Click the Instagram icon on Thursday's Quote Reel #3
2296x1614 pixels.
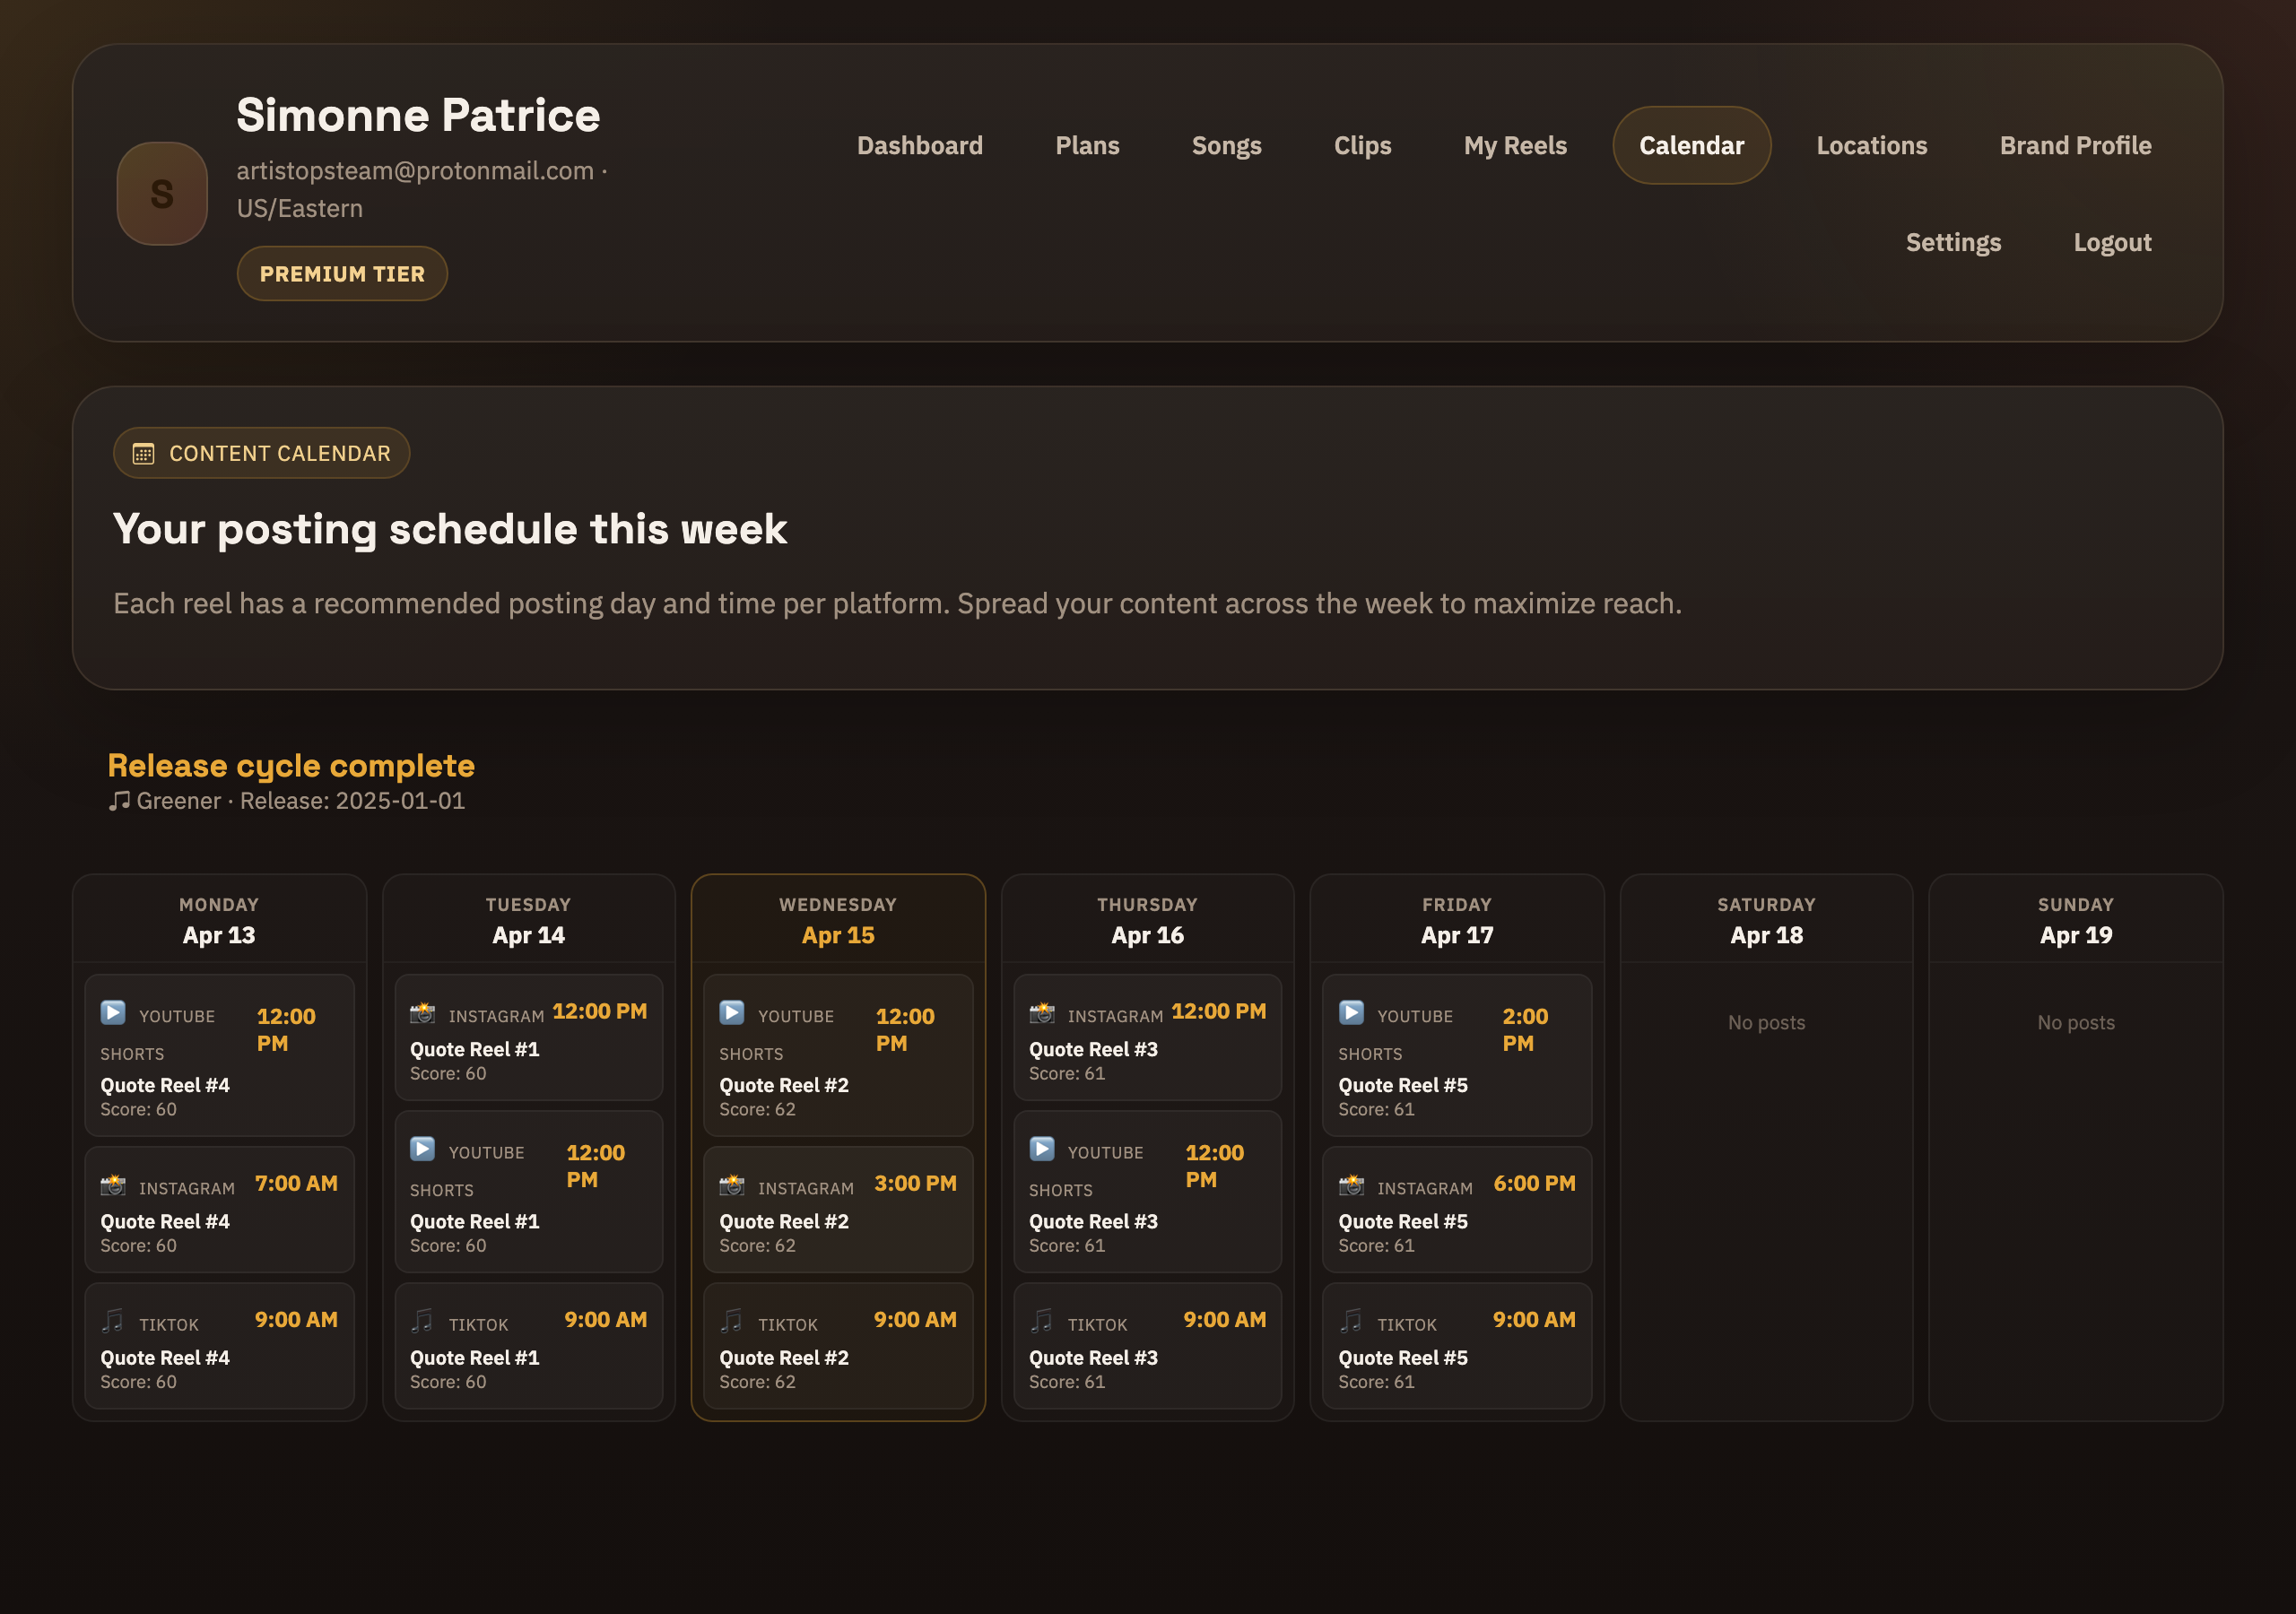(x=1041, y=1011)
